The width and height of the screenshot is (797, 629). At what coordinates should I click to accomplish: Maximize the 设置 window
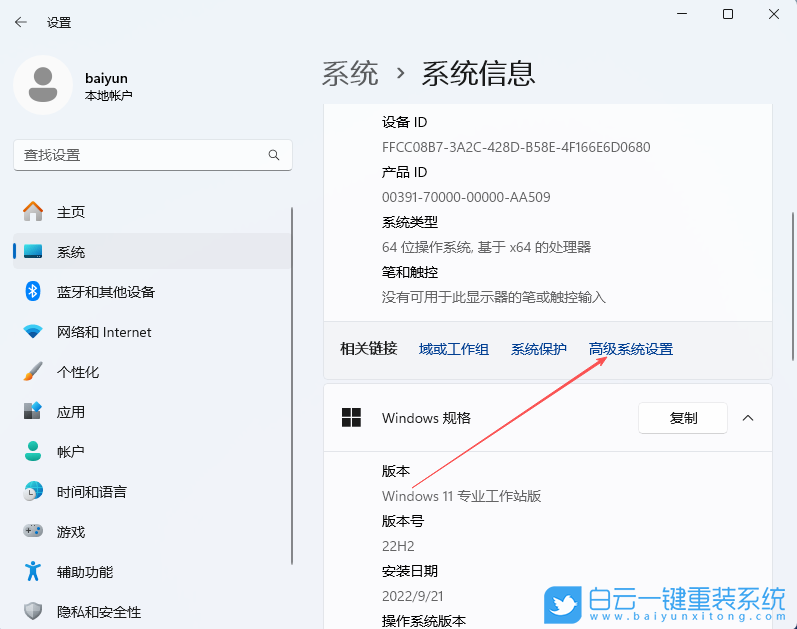pyautogui.click(x=728, y=14)
